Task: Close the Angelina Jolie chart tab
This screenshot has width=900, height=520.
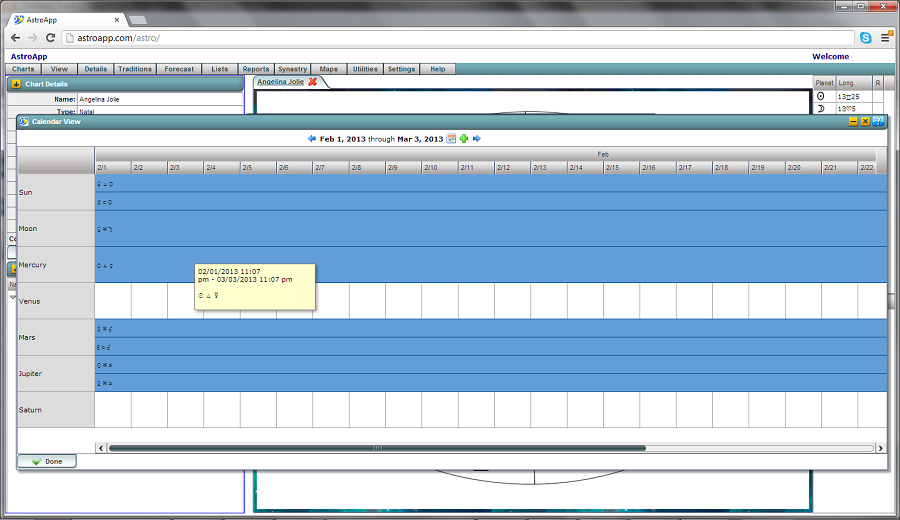Action: pos(313,82)
